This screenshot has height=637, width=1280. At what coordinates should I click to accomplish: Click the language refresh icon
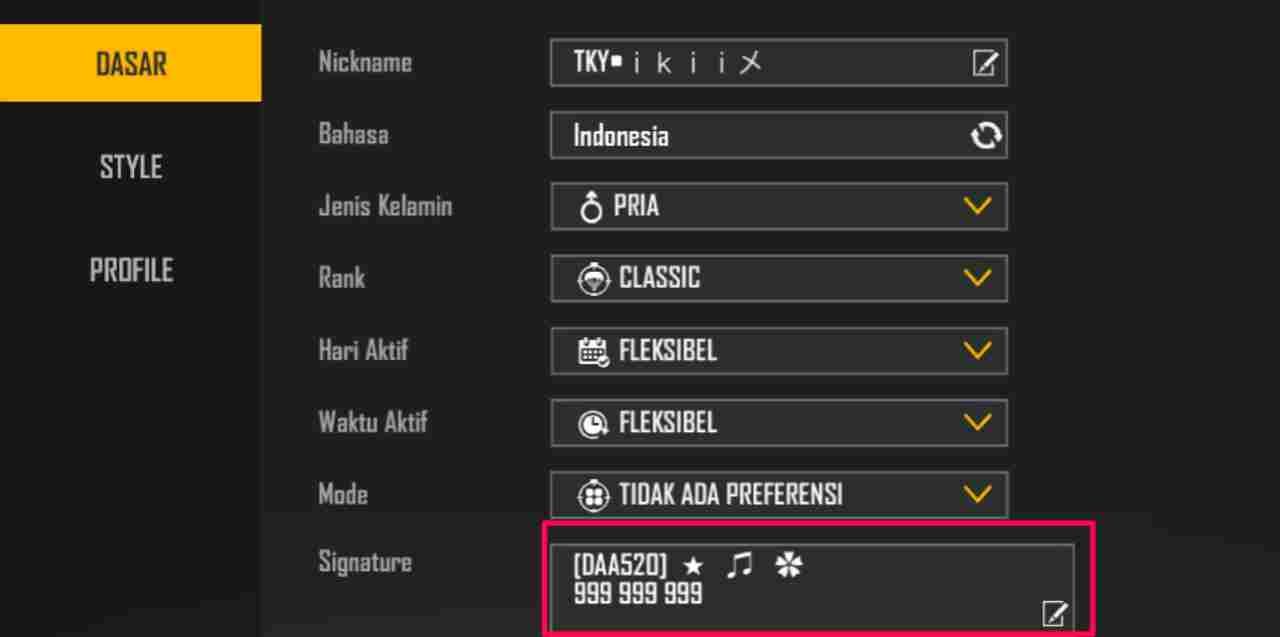(985, 136)
